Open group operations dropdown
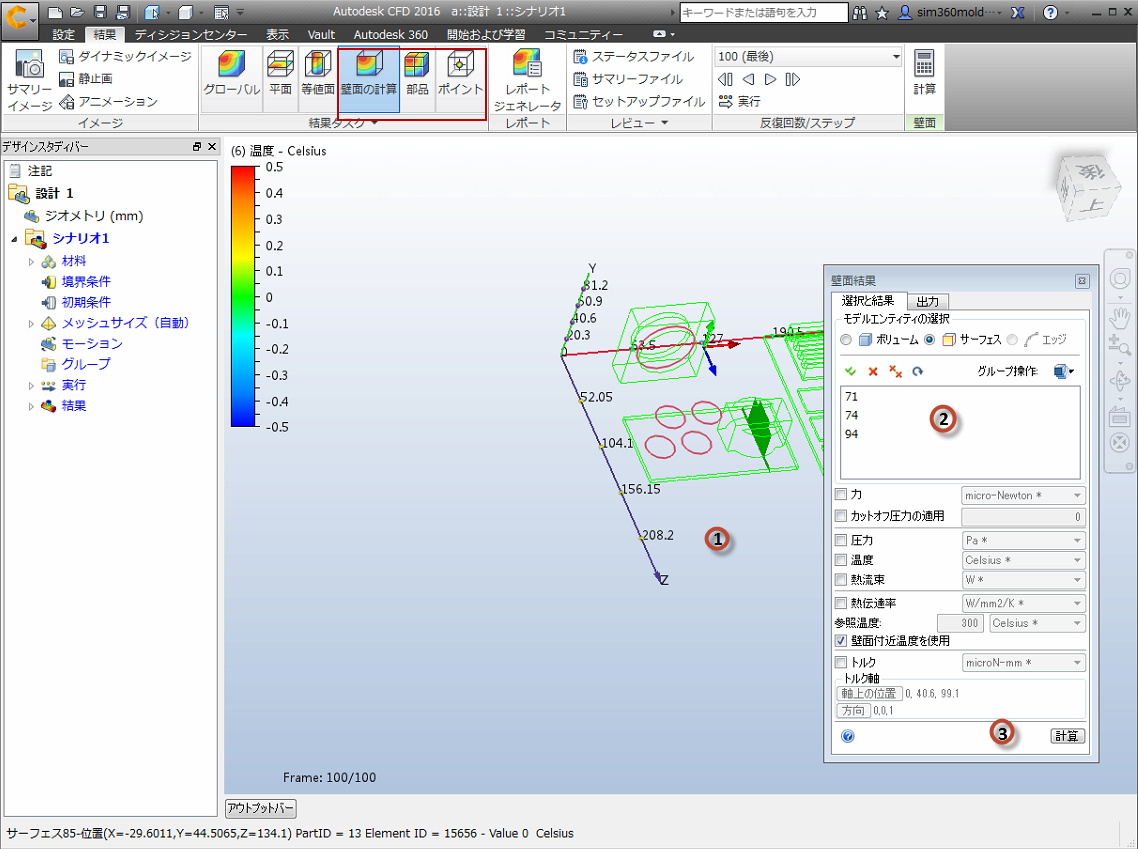Viewport: 1138px width, 849px height. click(1064, 372)
